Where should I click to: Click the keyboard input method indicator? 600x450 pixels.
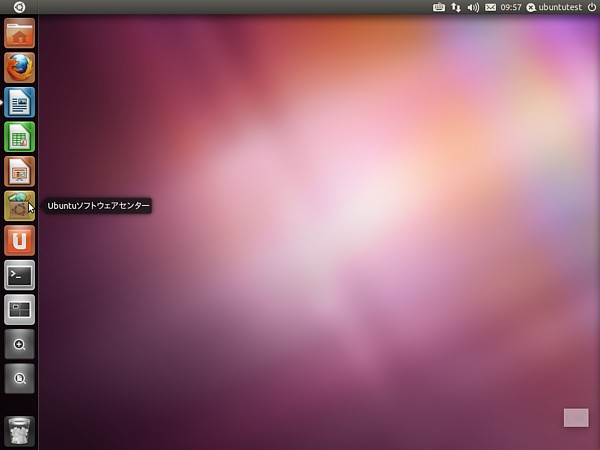[439, 7]
